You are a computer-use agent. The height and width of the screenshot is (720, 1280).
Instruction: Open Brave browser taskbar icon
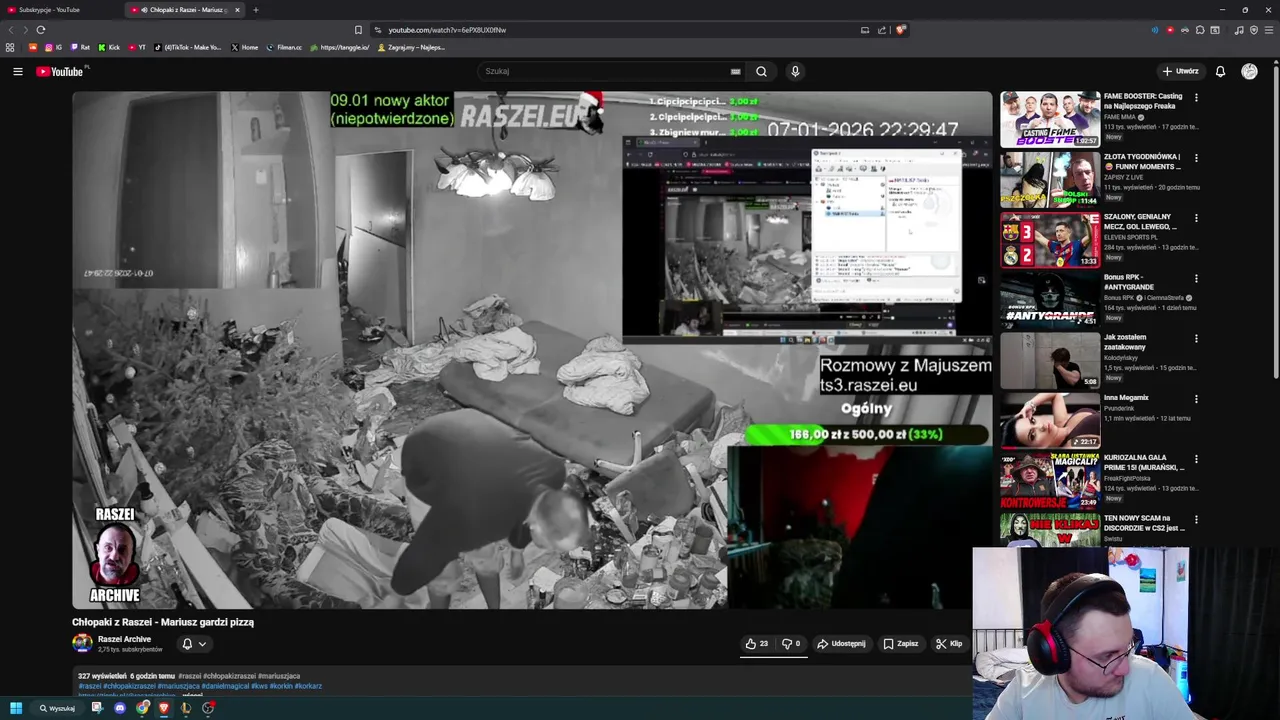[x=164, y=708]
